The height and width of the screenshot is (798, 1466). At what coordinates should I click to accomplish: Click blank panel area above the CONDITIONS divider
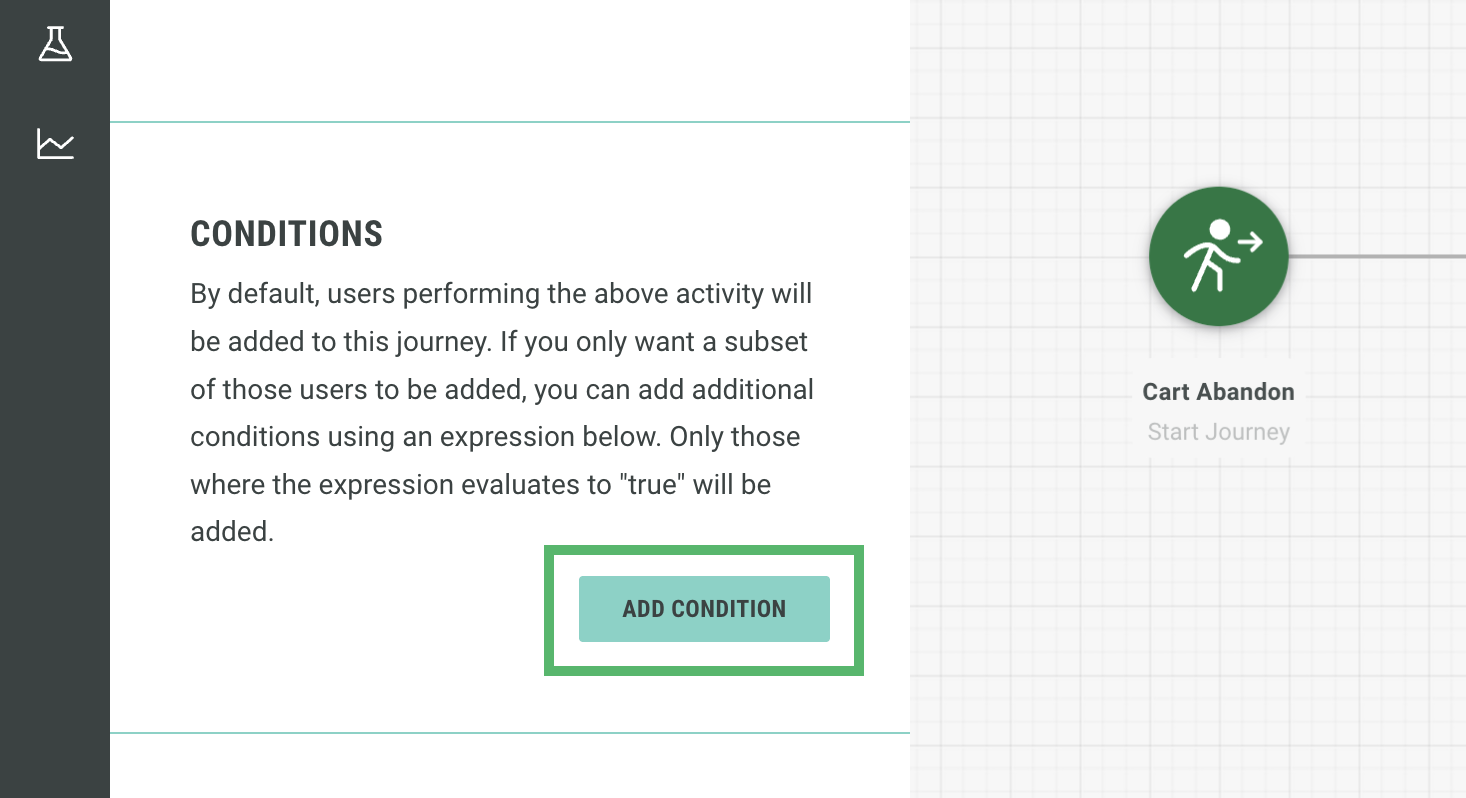(x=500, y=60)
